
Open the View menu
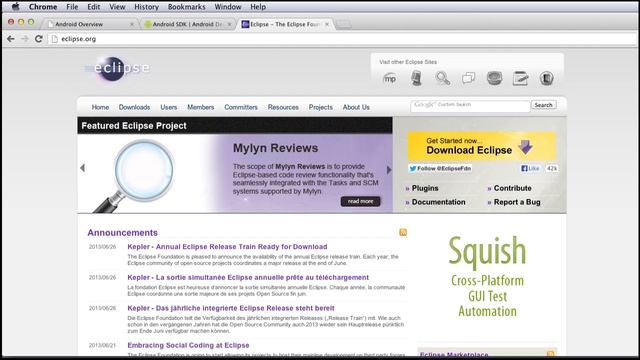tap(117, 7)
